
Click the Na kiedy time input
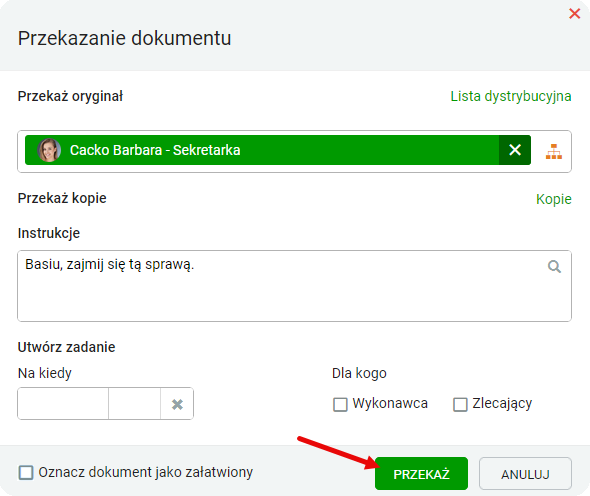(135, 404)
